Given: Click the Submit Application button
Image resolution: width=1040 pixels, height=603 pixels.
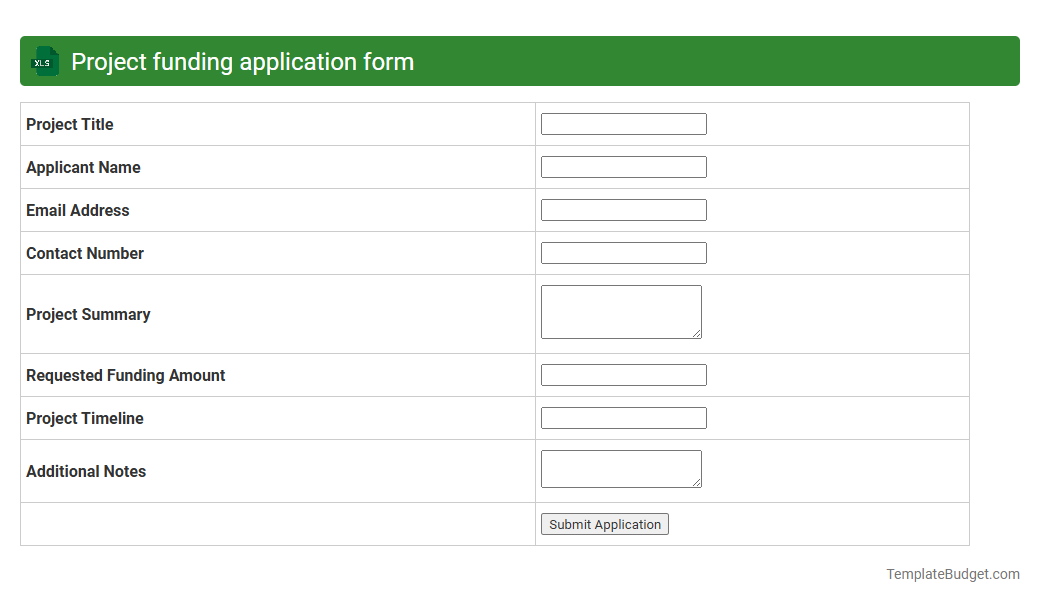Looking at the screenshot, I should coord(604,523).
